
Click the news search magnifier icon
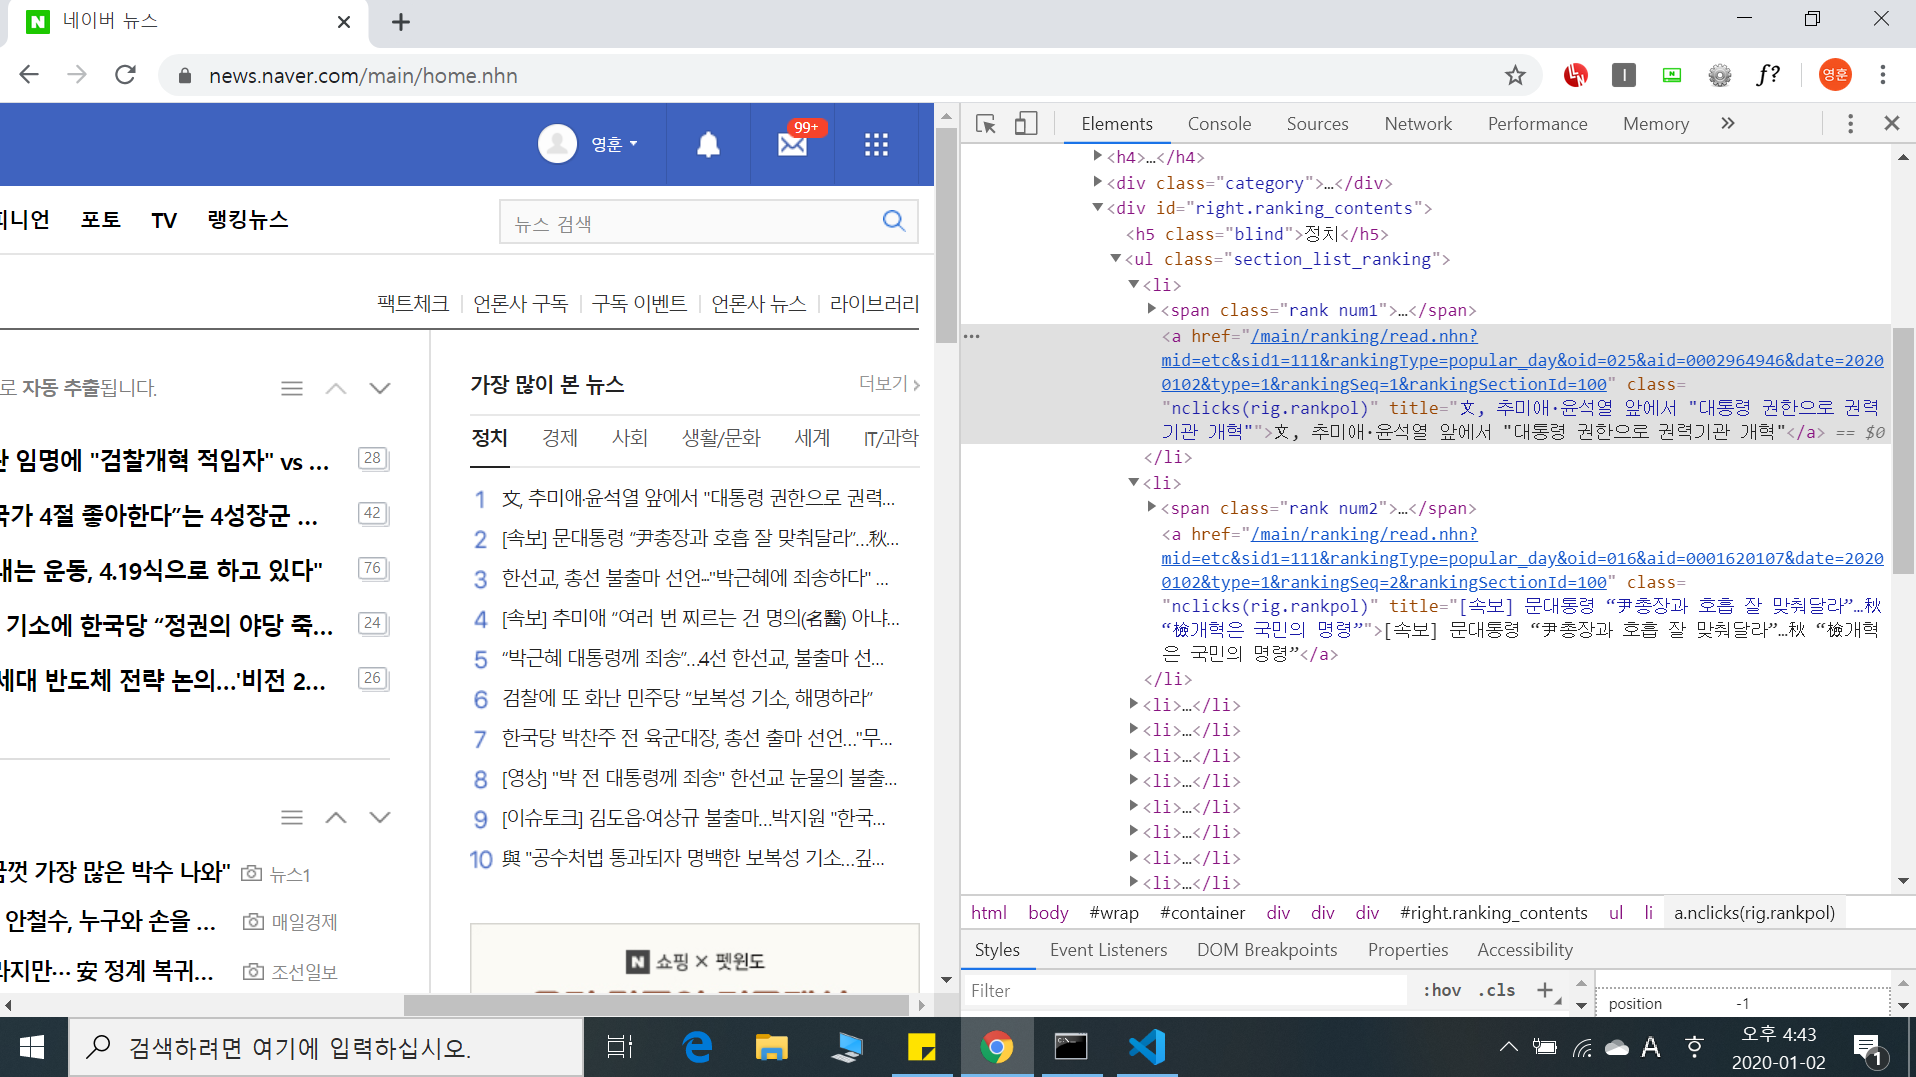pyautogui.click(x=892, y=221)
